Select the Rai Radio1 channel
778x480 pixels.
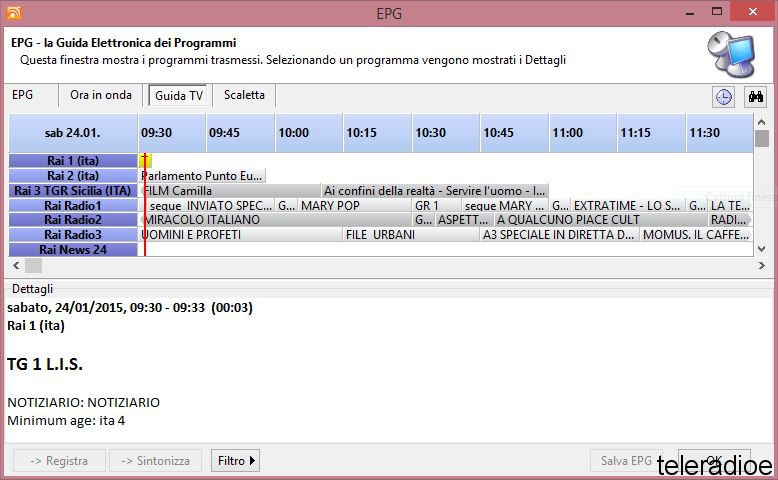coord(73,206)
